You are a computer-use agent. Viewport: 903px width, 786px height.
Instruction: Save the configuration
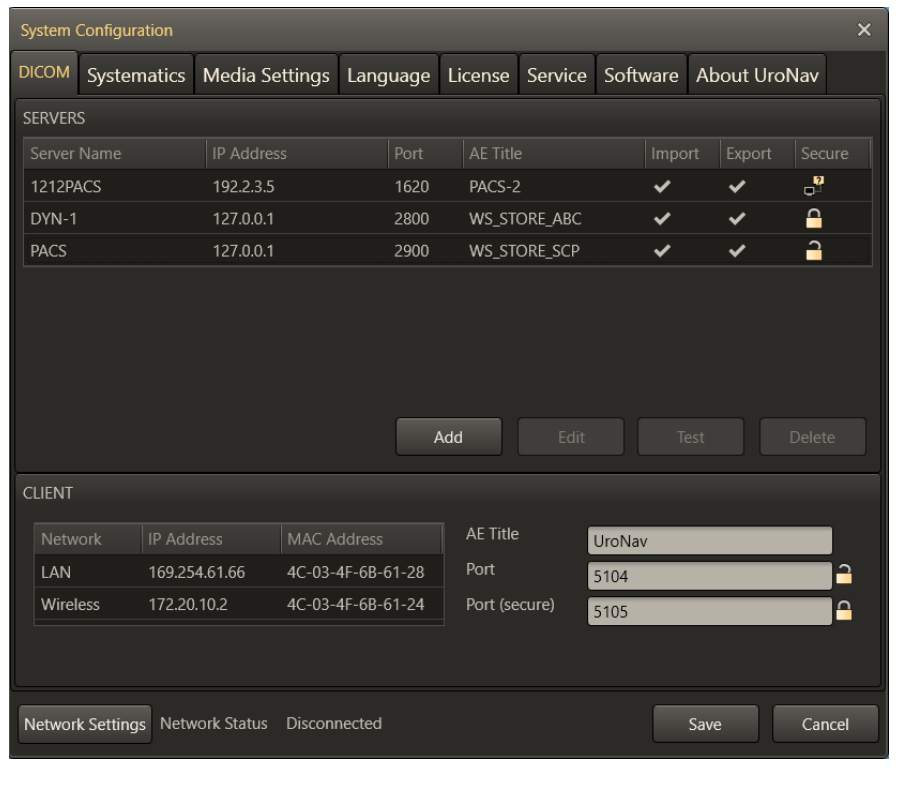[705, 724]
